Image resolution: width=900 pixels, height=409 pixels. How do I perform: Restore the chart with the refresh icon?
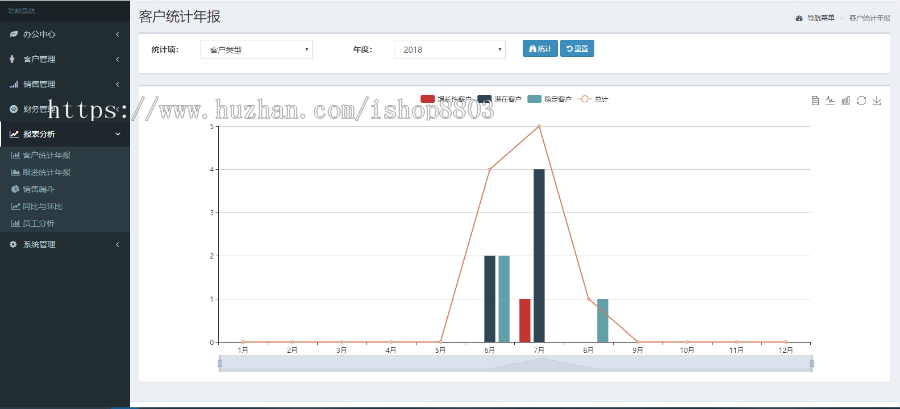(861, 100)
